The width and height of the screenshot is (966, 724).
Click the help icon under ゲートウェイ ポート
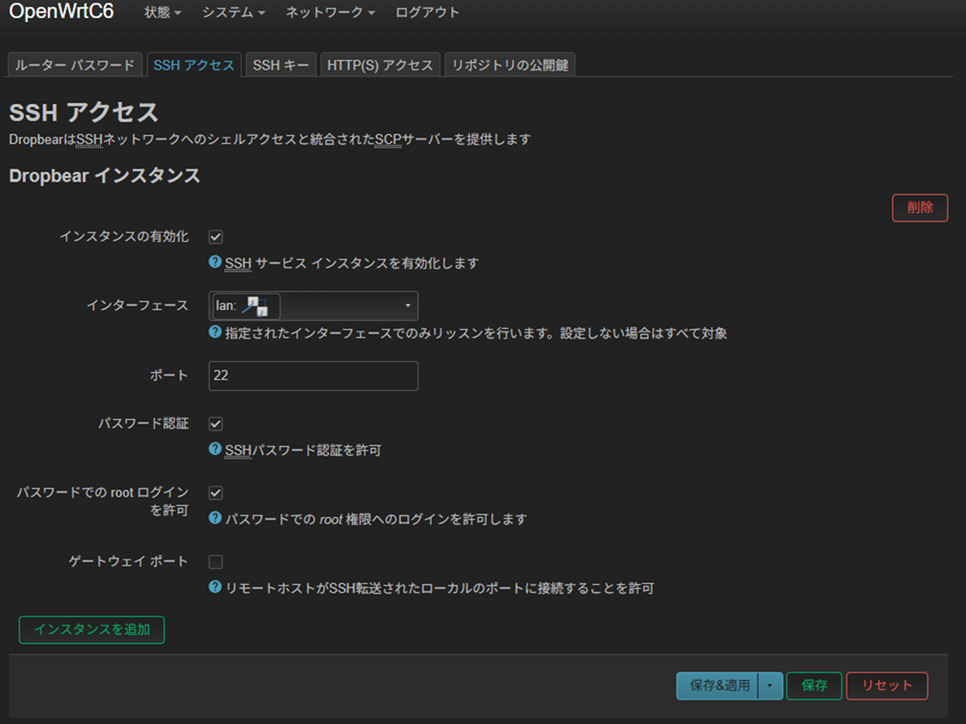click(x=215, y=587)
